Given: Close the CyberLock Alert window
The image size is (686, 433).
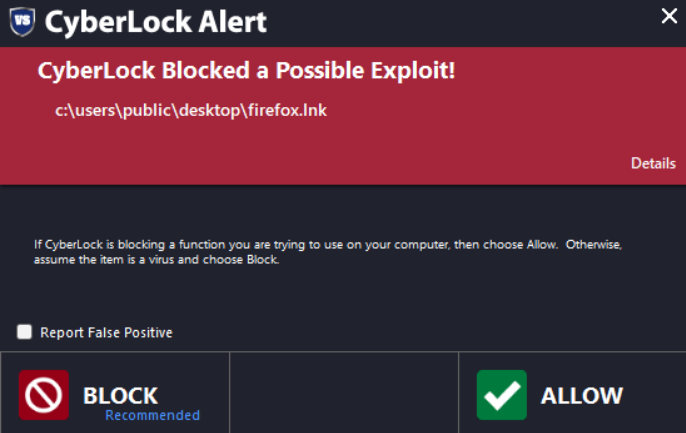Looking at the screenshot, I should click(x=669, y=15).
